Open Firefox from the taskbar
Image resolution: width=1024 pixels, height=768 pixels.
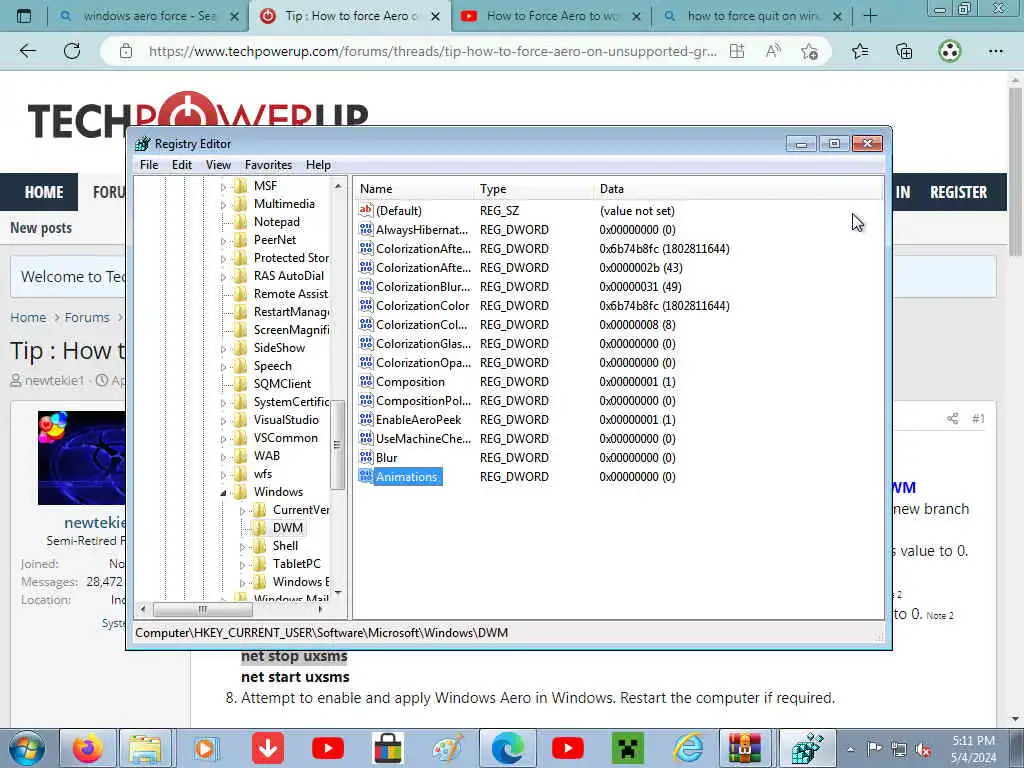point(87,748)
